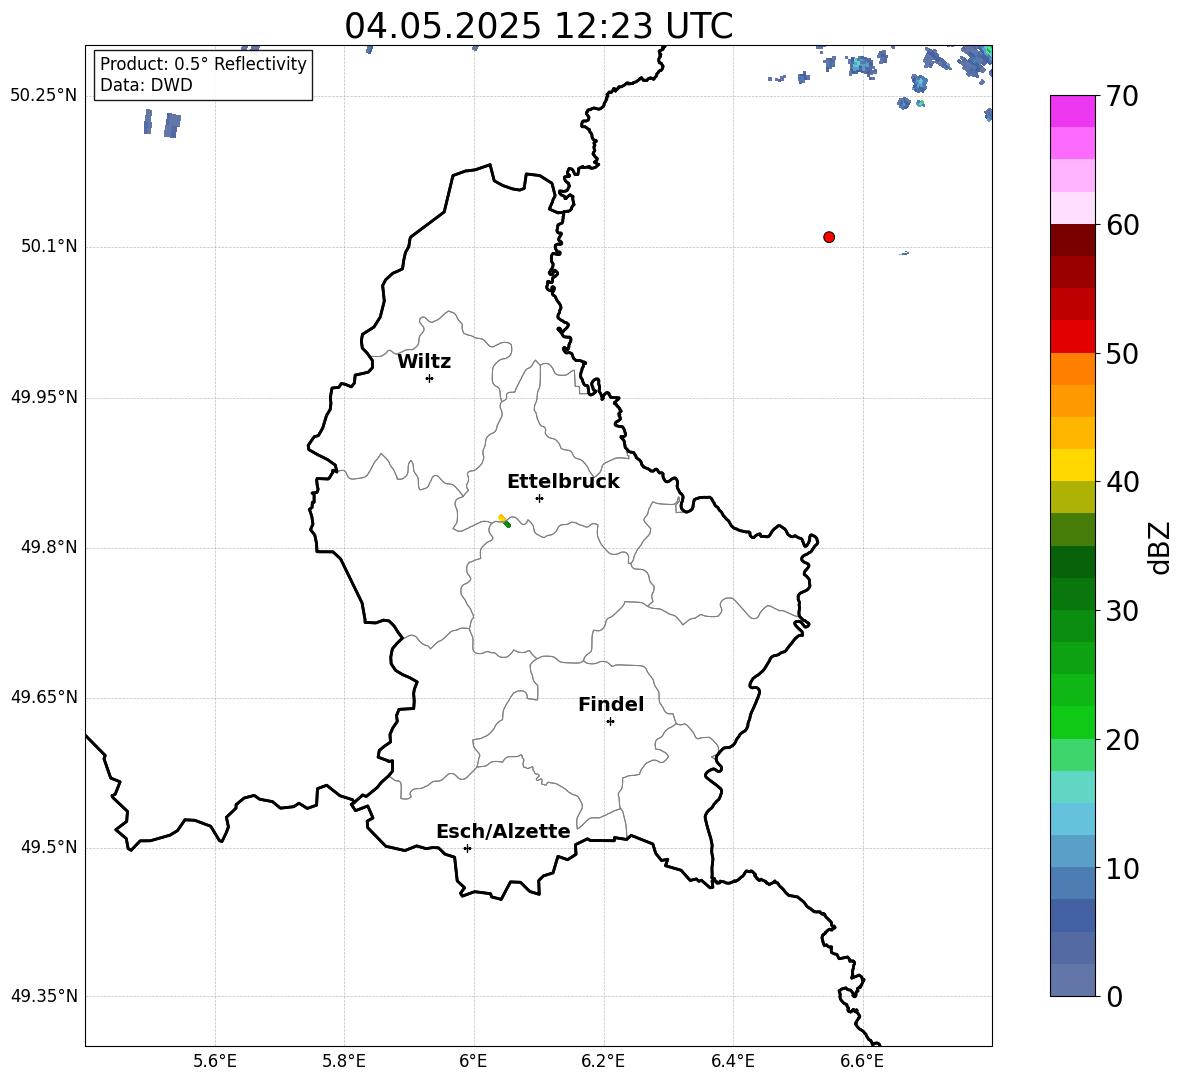Click the 'Ettelbruck' city label
The width and height of the screenshot is (1184, 1081).
tap(563, 481)
